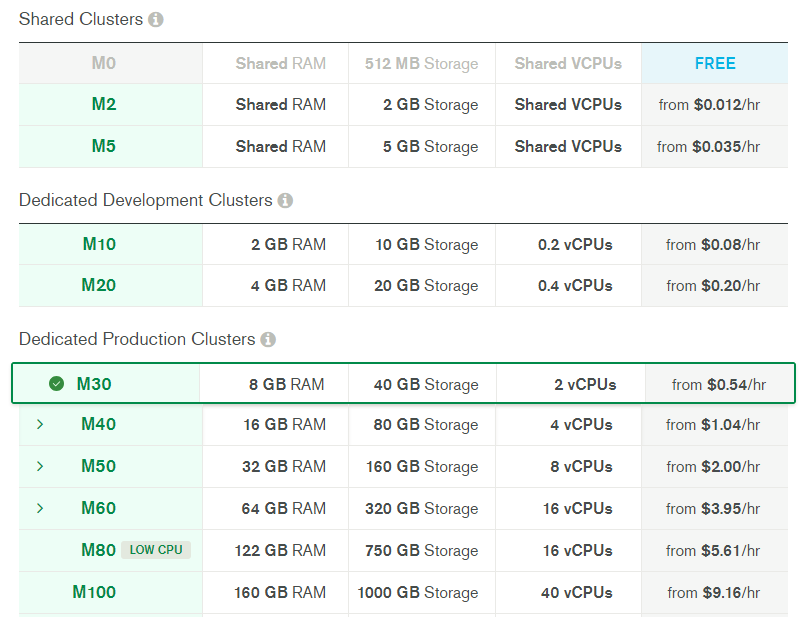
Task: Click the M40 $1.04/hr price cell
Action: [x=715, y=425]
